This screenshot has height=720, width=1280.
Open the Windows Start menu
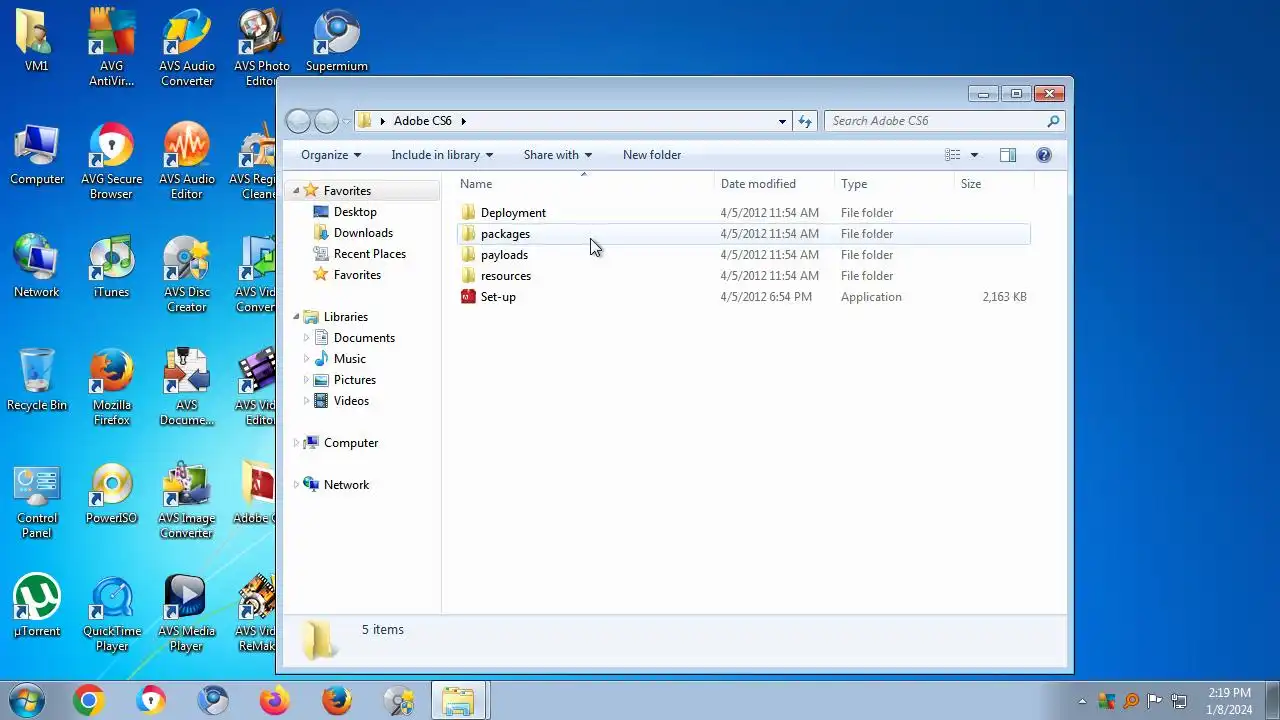27,701
